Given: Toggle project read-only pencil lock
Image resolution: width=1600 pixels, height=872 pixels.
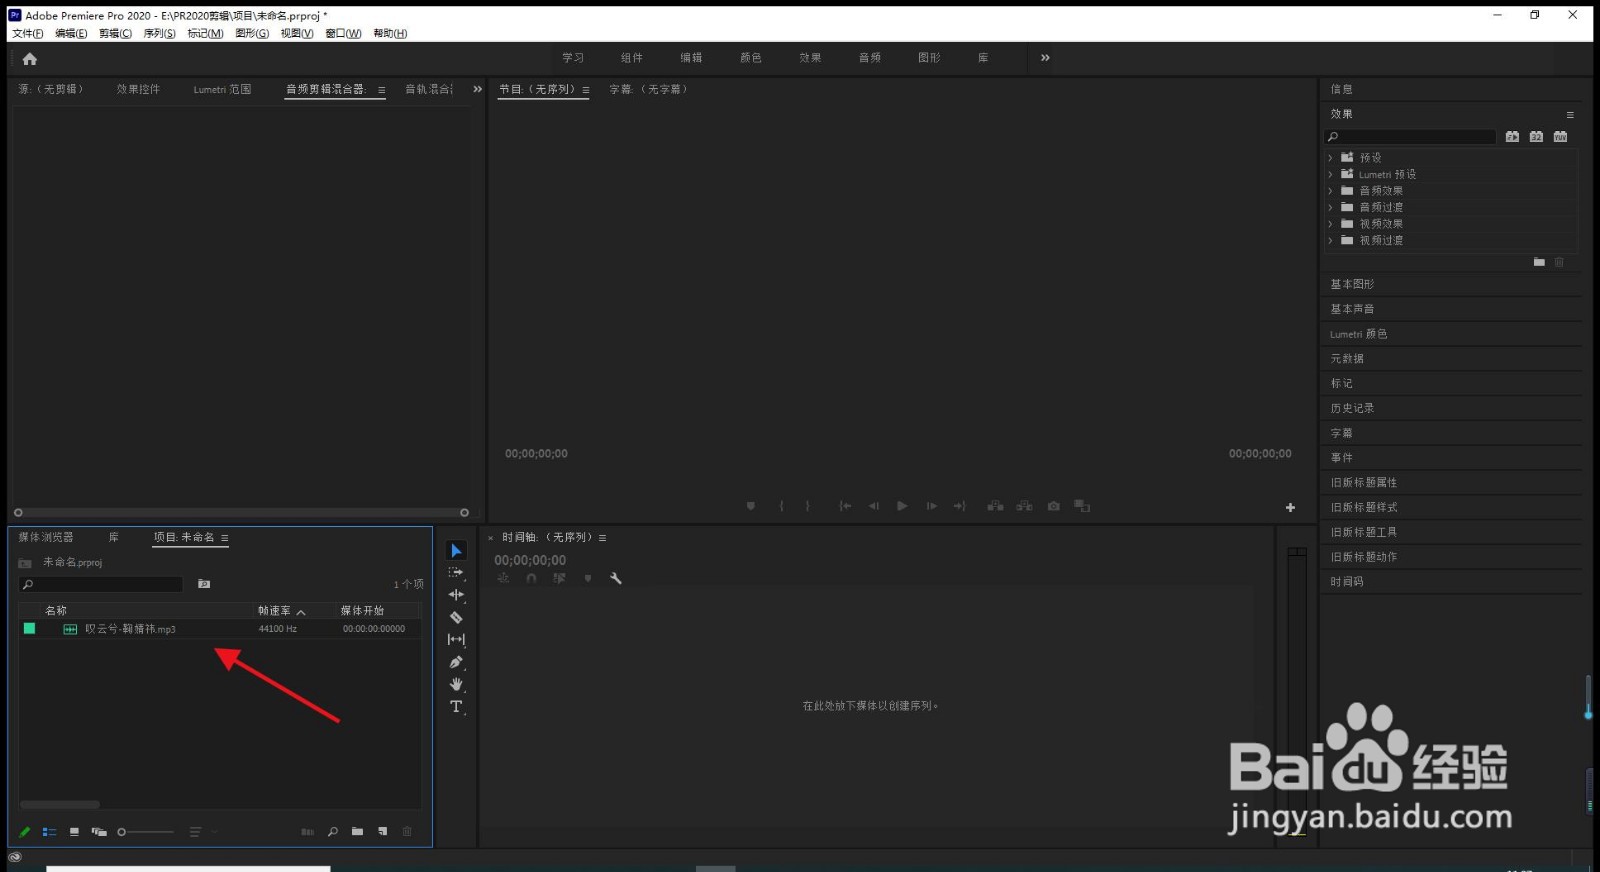Looking at the screenshot, I should click(x=25, y=832).
